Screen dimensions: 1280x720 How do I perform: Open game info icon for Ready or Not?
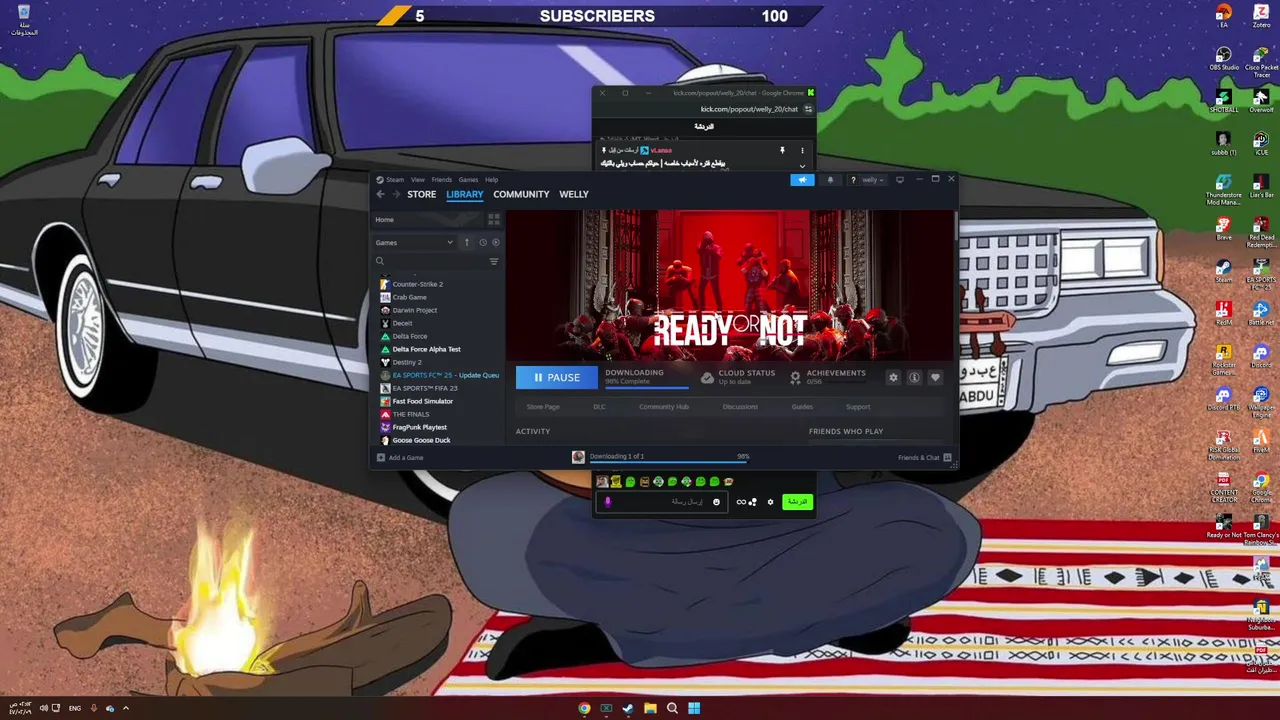click(914, 377)
